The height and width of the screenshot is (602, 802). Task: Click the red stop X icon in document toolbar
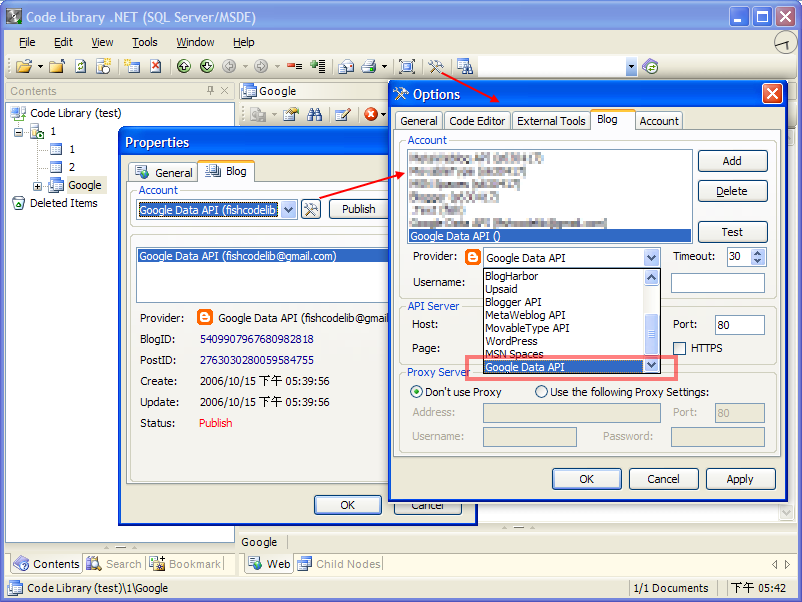pyautogui.click(x=371, y=115)
